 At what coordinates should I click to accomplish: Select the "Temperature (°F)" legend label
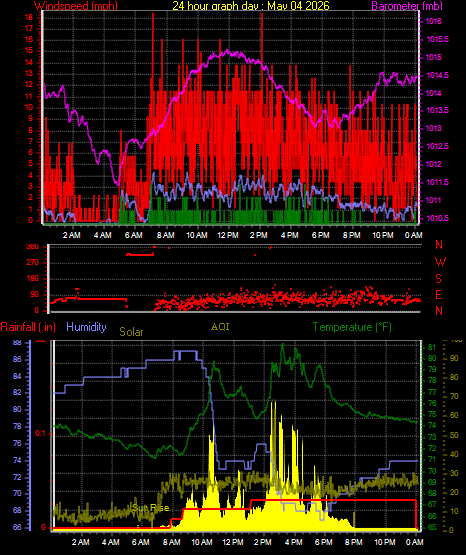352,327
